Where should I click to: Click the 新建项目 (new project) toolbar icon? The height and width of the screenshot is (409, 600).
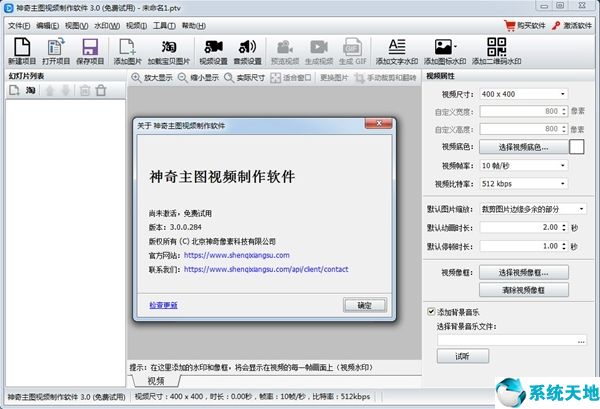pos(22,47)
